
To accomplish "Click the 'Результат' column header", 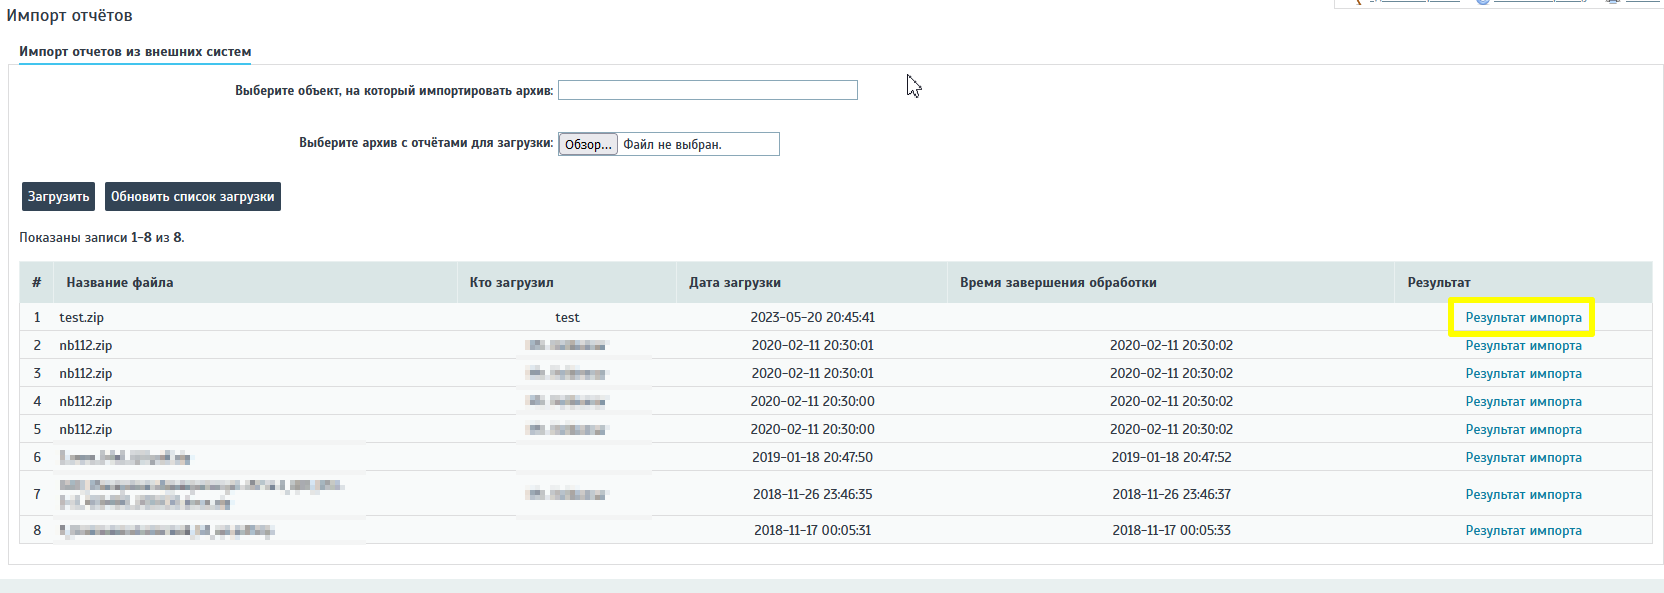I will tap(1439, 283).
